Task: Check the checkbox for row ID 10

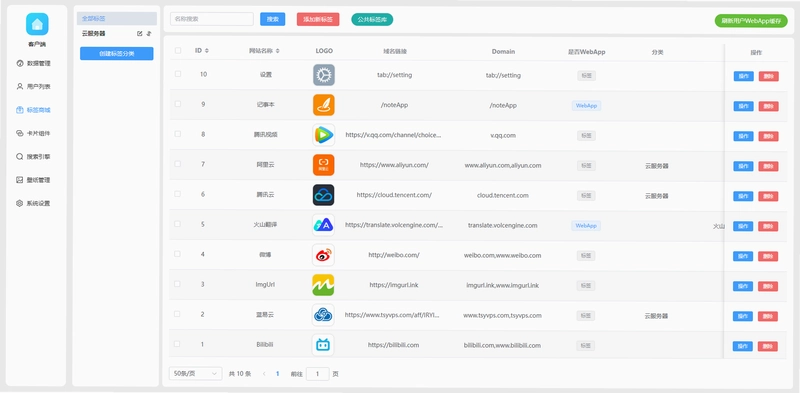Action: coord(178,74)
